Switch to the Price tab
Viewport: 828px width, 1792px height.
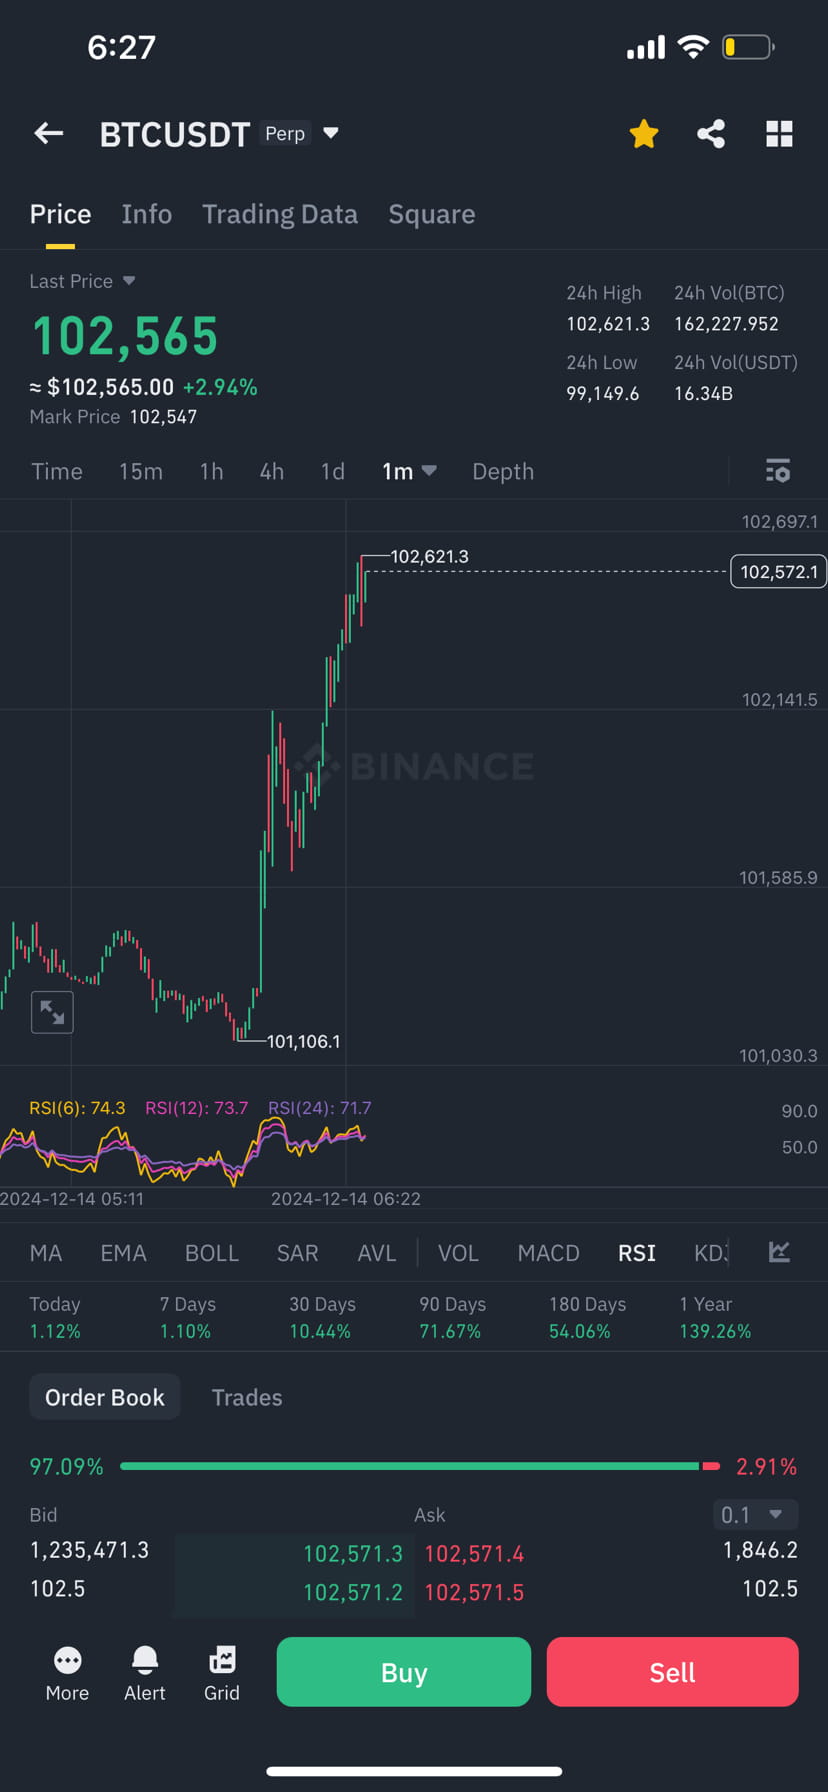[60, 214]
